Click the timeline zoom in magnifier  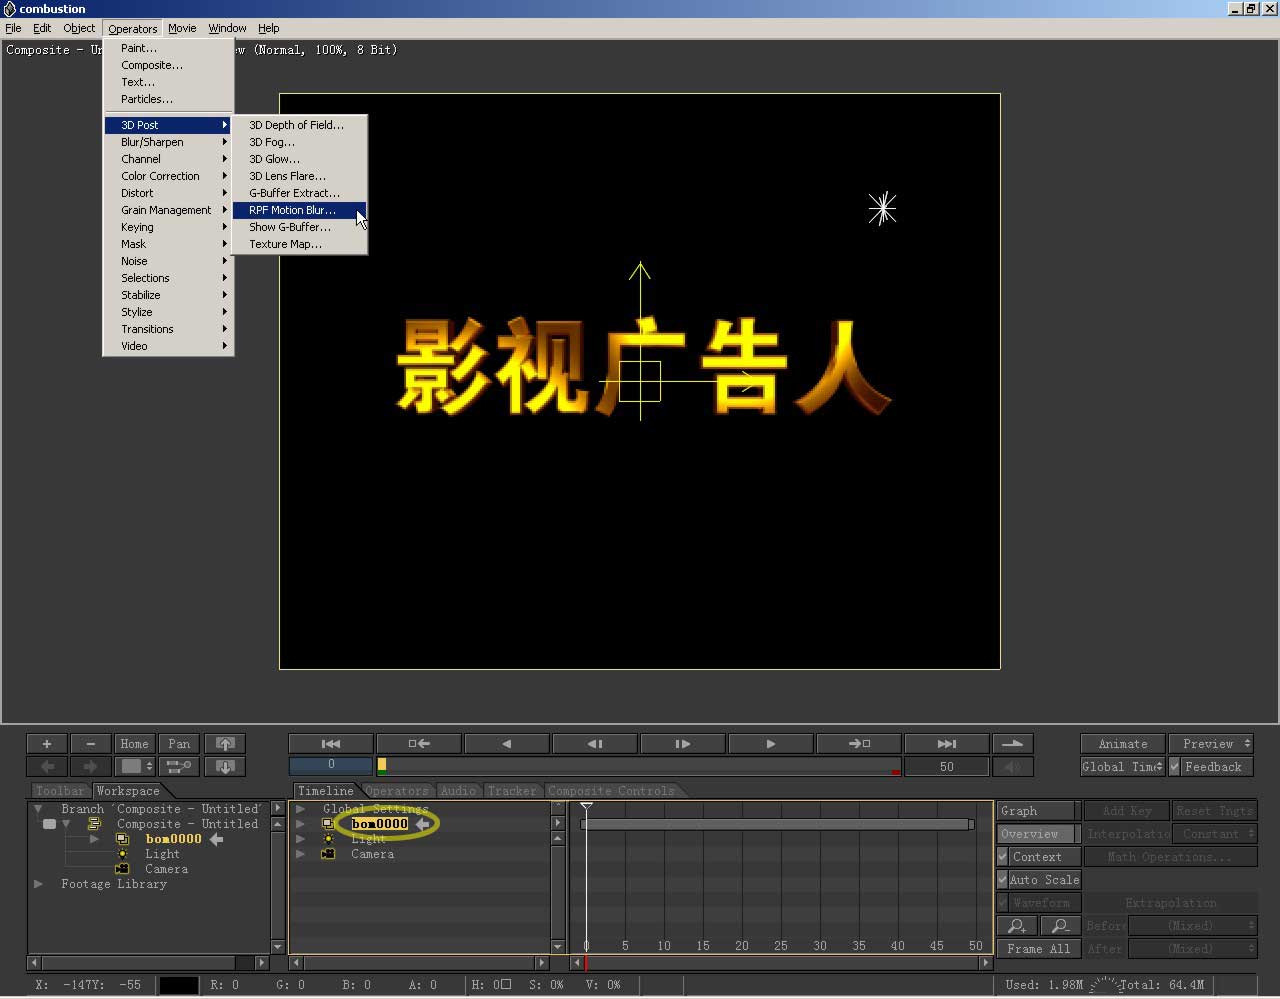(x=1017, y=926)
